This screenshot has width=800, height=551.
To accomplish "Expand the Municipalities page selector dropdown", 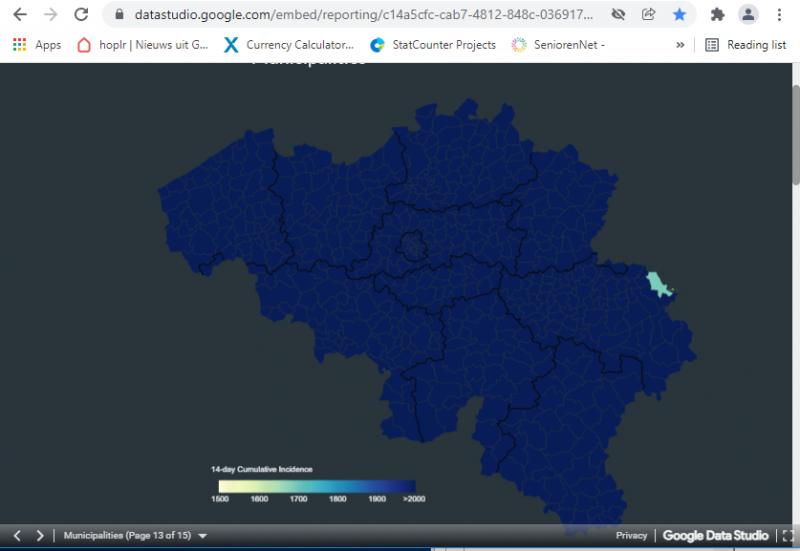I will coord(202,536).
